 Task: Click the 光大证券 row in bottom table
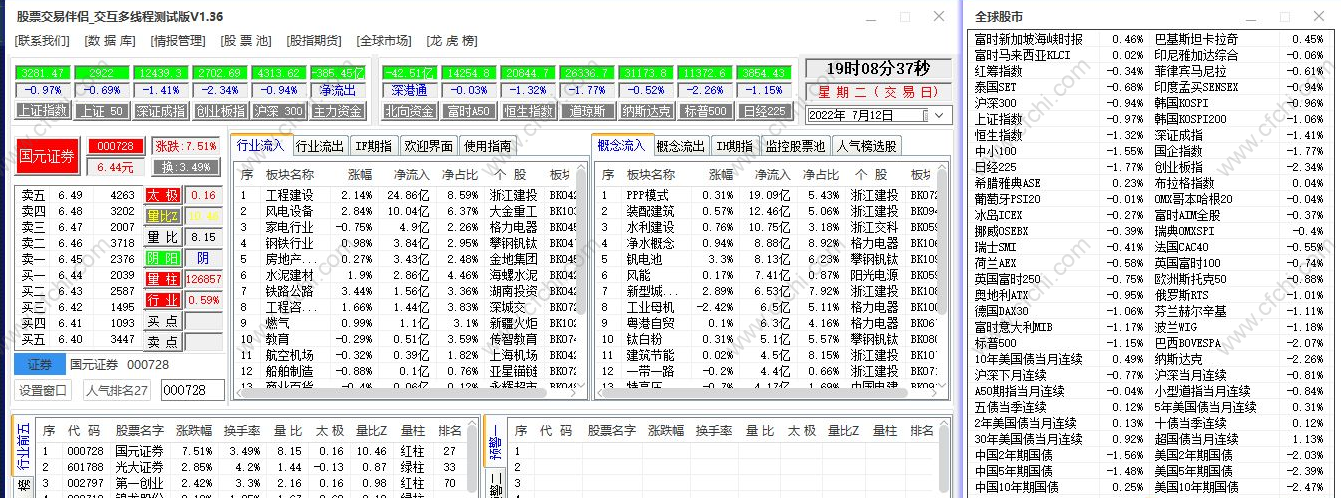[251, 467]
